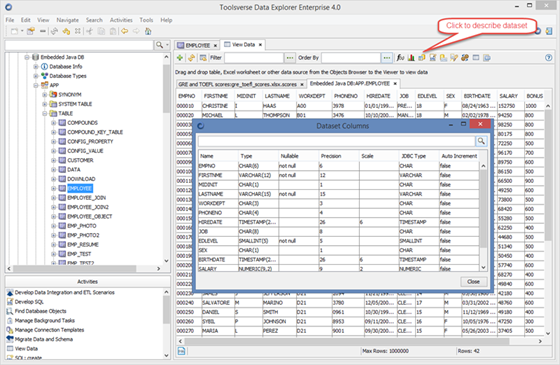Click the Order By ellipsis button

tap(386, 58)
